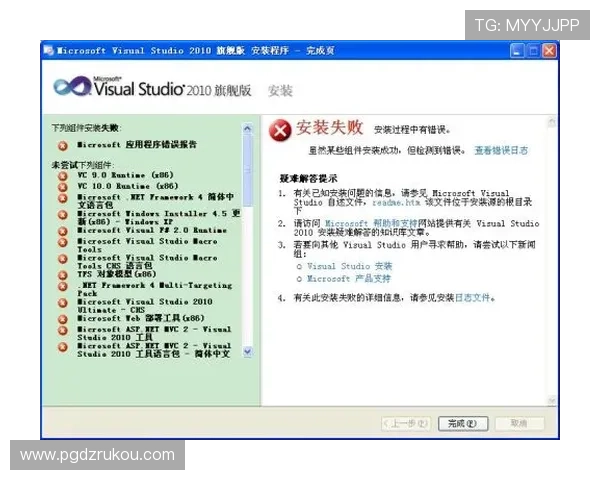The width and height of the screenshot is (600, 480).
Task: Open the 日志文件 link
Action: click(472, 297)
